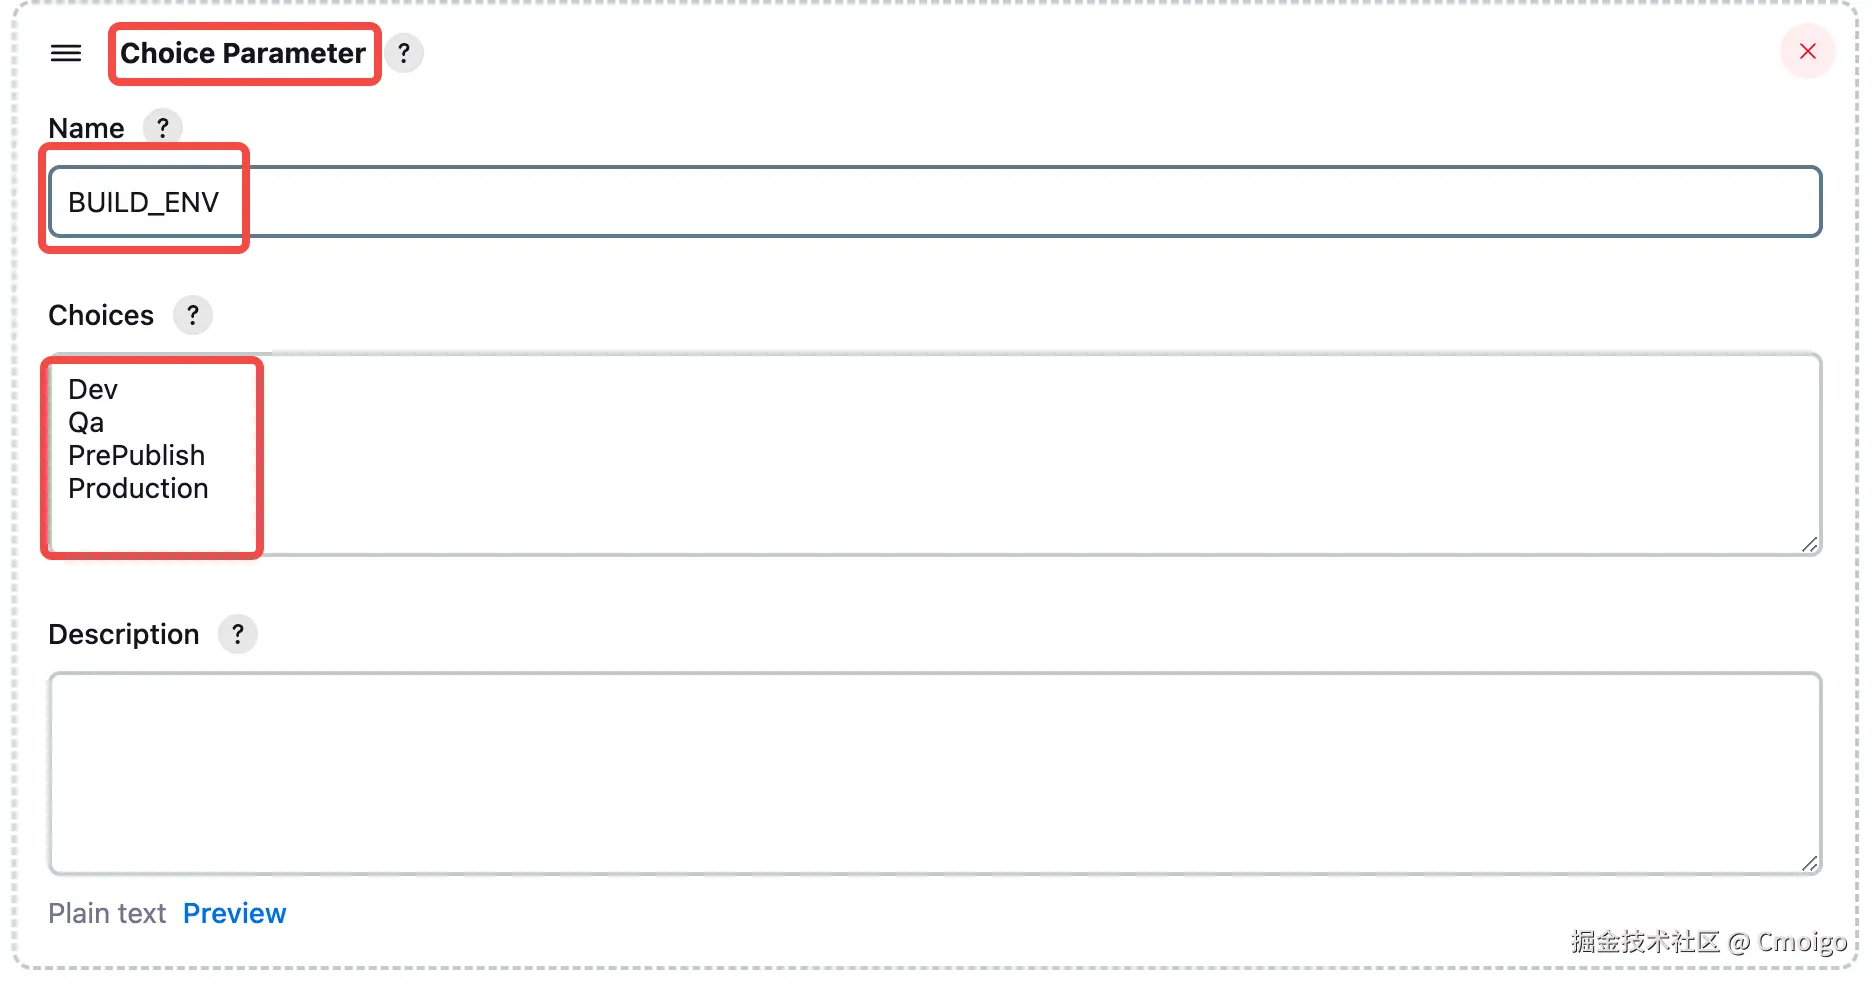Remove parameter with the red X button
The height and width of the screenshot is (984, 1874).
point(1807,51)
